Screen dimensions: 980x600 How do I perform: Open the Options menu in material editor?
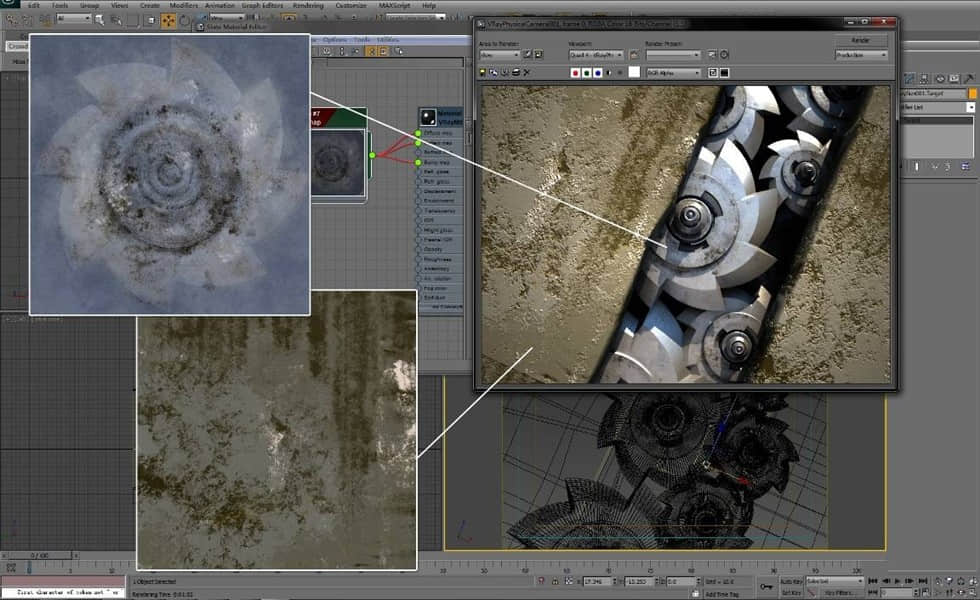(x=334, y=40)
